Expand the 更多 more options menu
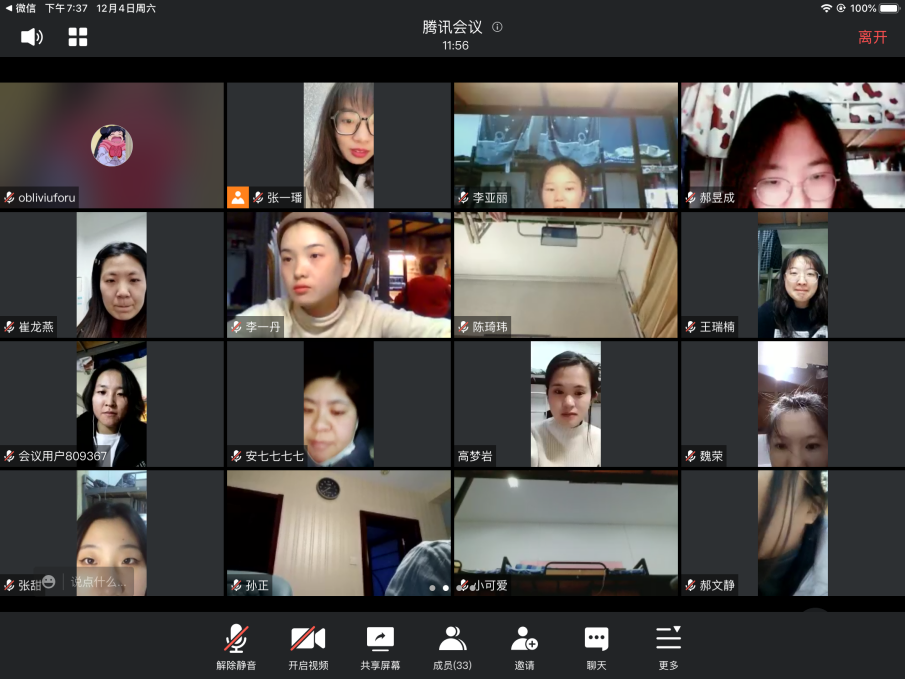The width and height of the screenshot is (905, 679). (668, 648)
